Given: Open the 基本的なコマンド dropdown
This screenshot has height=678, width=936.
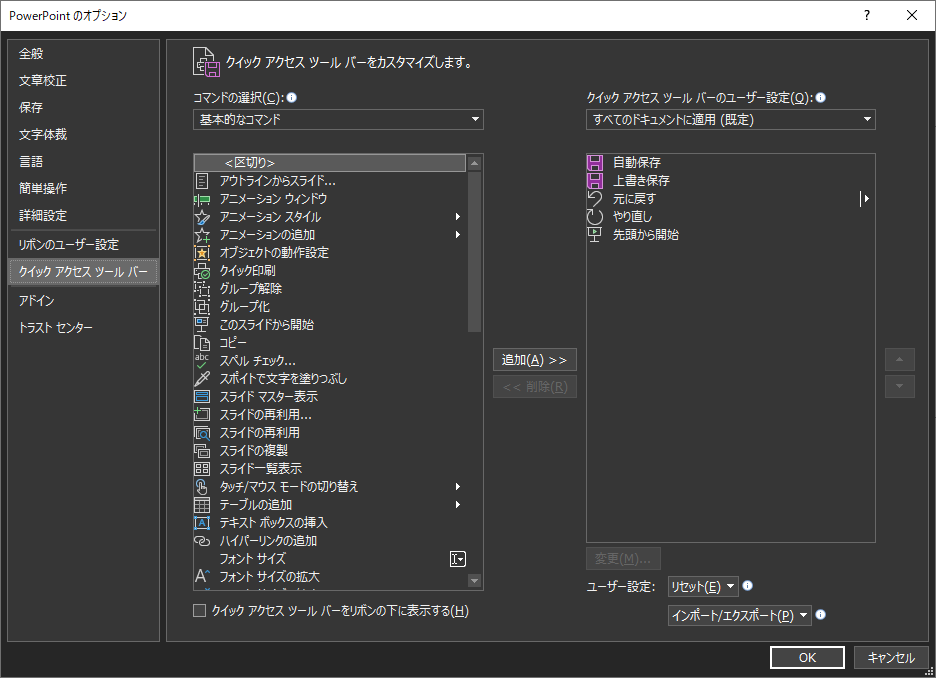Looking at the screenshot, I should point(338,119).
